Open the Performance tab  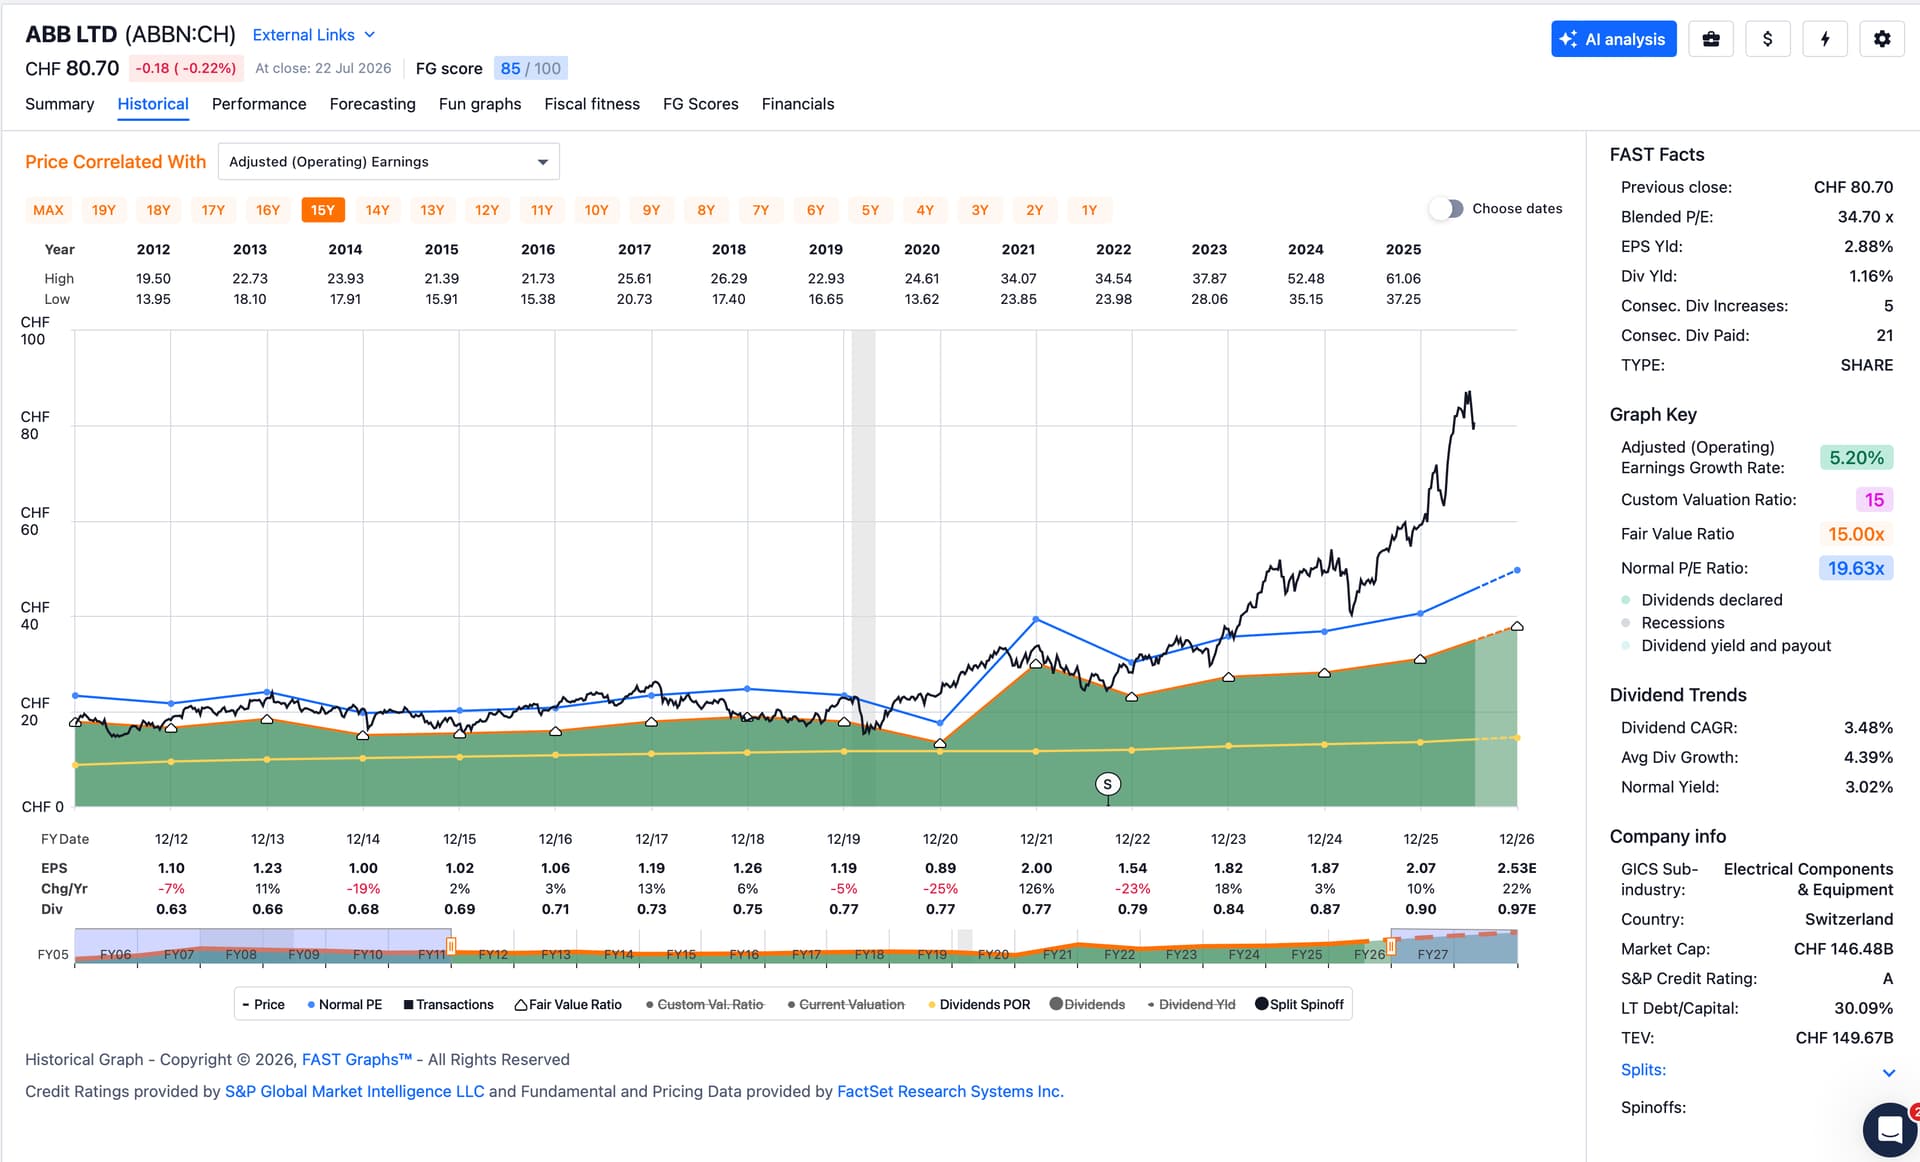(x=259, y=104)
